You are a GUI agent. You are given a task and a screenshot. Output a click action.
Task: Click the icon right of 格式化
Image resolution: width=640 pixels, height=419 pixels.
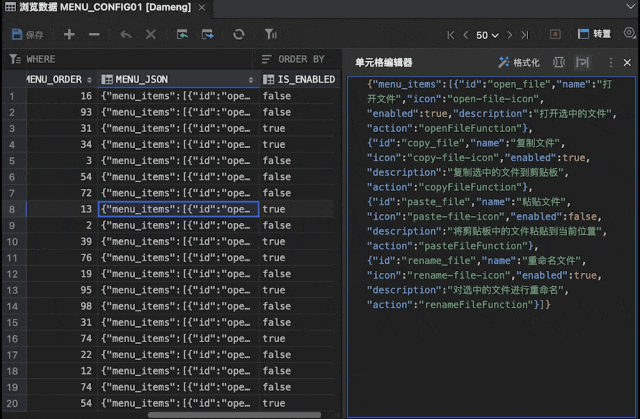559,62
